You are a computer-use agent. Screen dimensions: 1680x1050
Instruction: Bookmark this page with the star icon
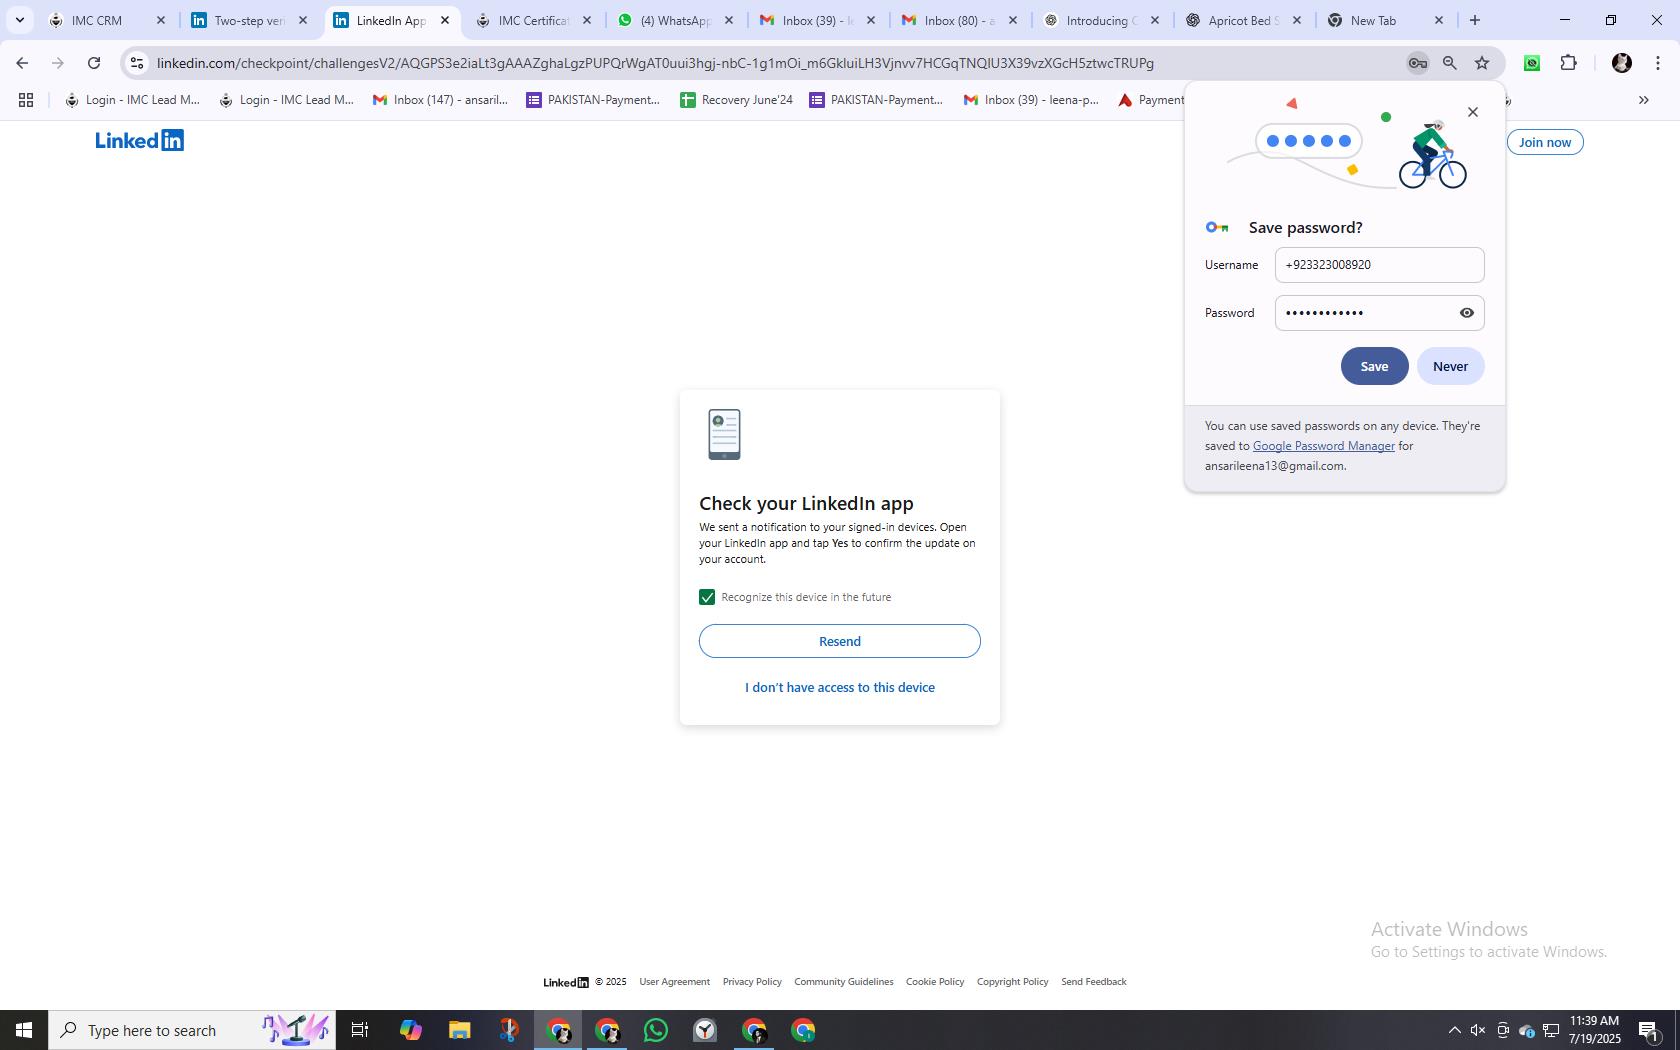coord(1482,63)
